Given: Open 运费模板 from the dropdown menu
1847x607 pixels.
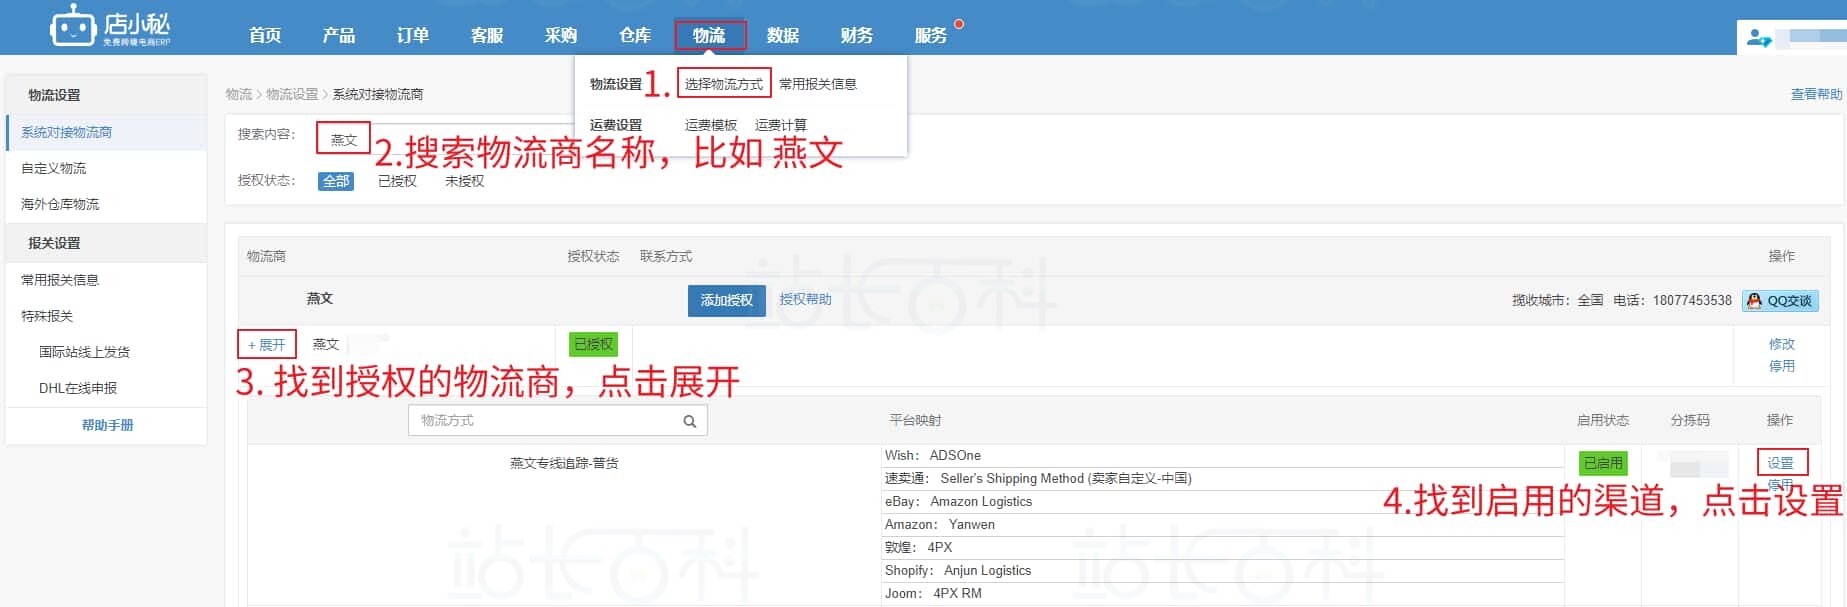Looking at the screenshot, I should click(x=710, y=125).
